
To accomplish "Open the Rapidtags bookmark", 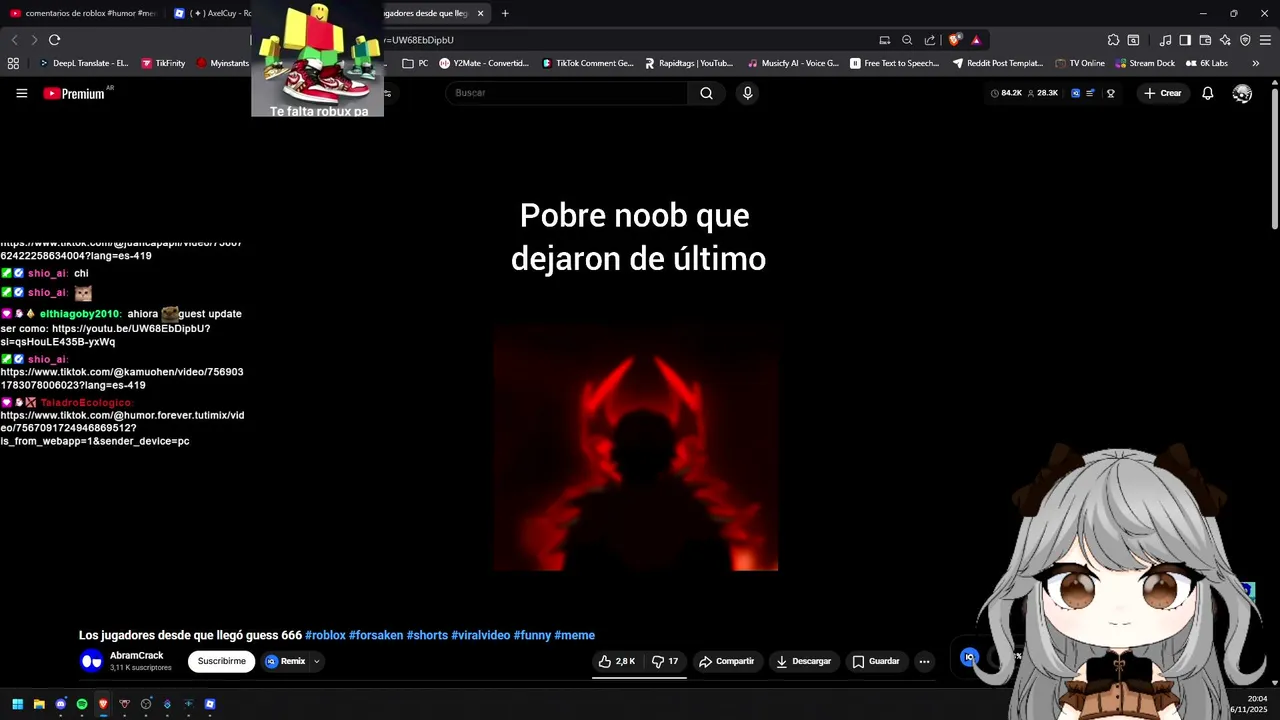I will click(689, 63).
